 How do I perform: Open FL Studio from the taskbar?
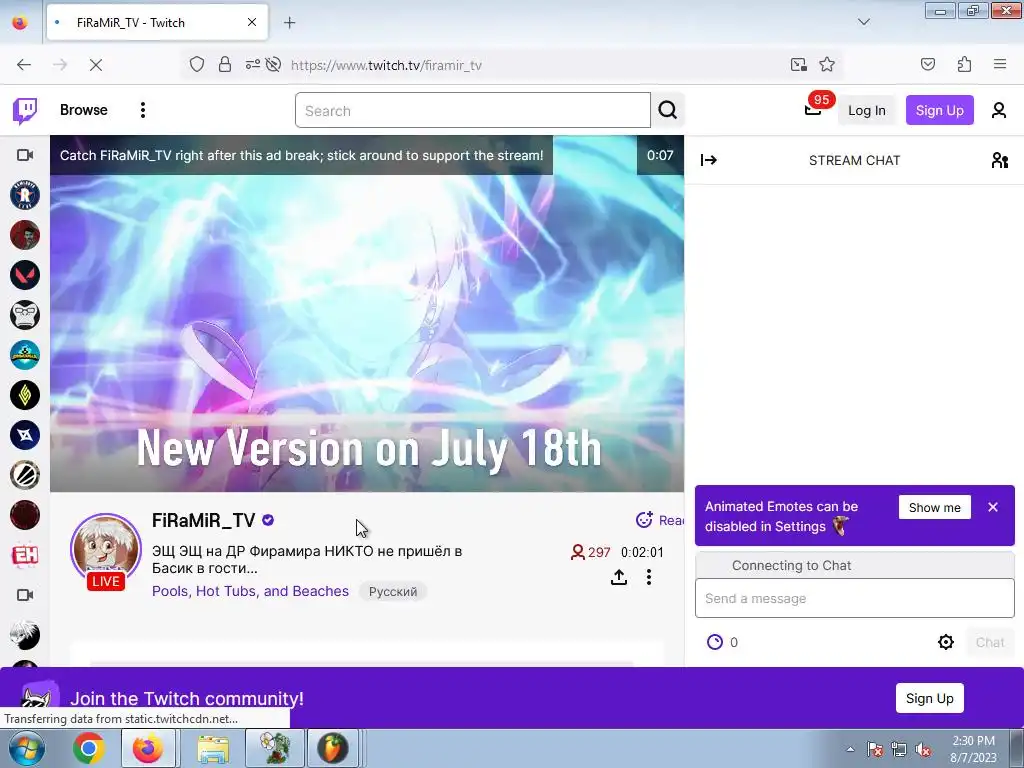click(332, 748)
